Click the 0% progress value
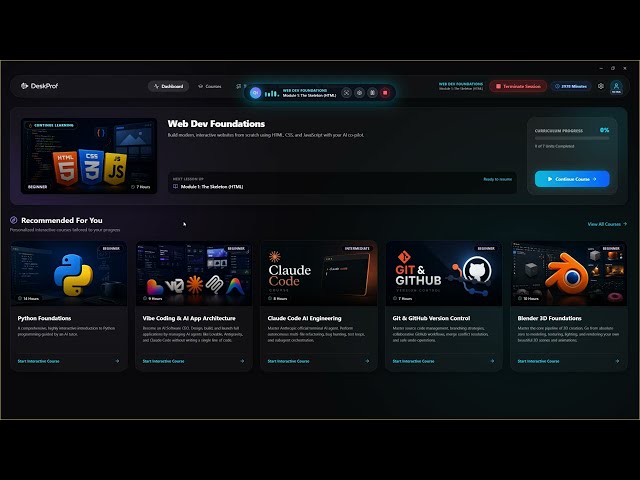The height and width of the screenshot is (480, 640). point(604,130)
